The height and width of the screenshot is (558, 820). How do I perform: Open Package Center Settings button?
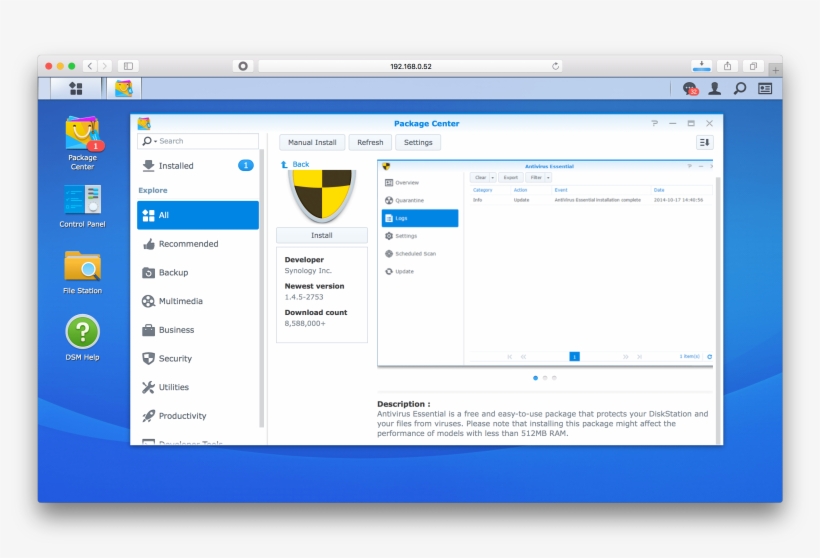click(418, 142)
